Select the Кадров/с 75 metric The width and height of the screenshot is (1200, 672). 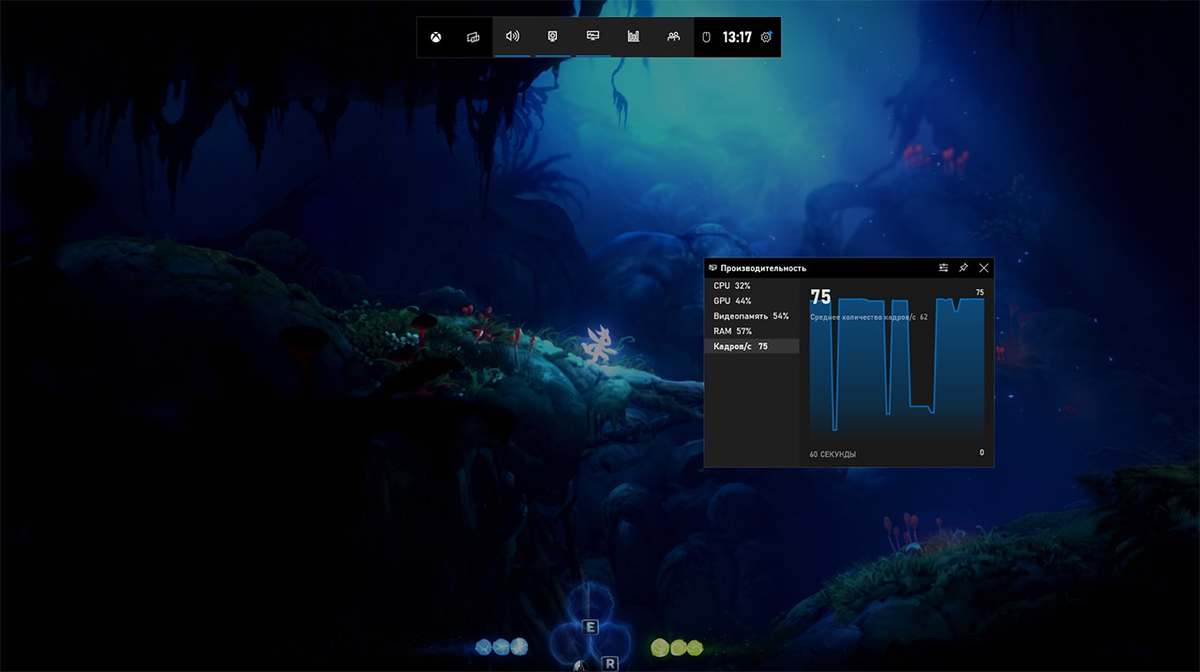(752, 346)
